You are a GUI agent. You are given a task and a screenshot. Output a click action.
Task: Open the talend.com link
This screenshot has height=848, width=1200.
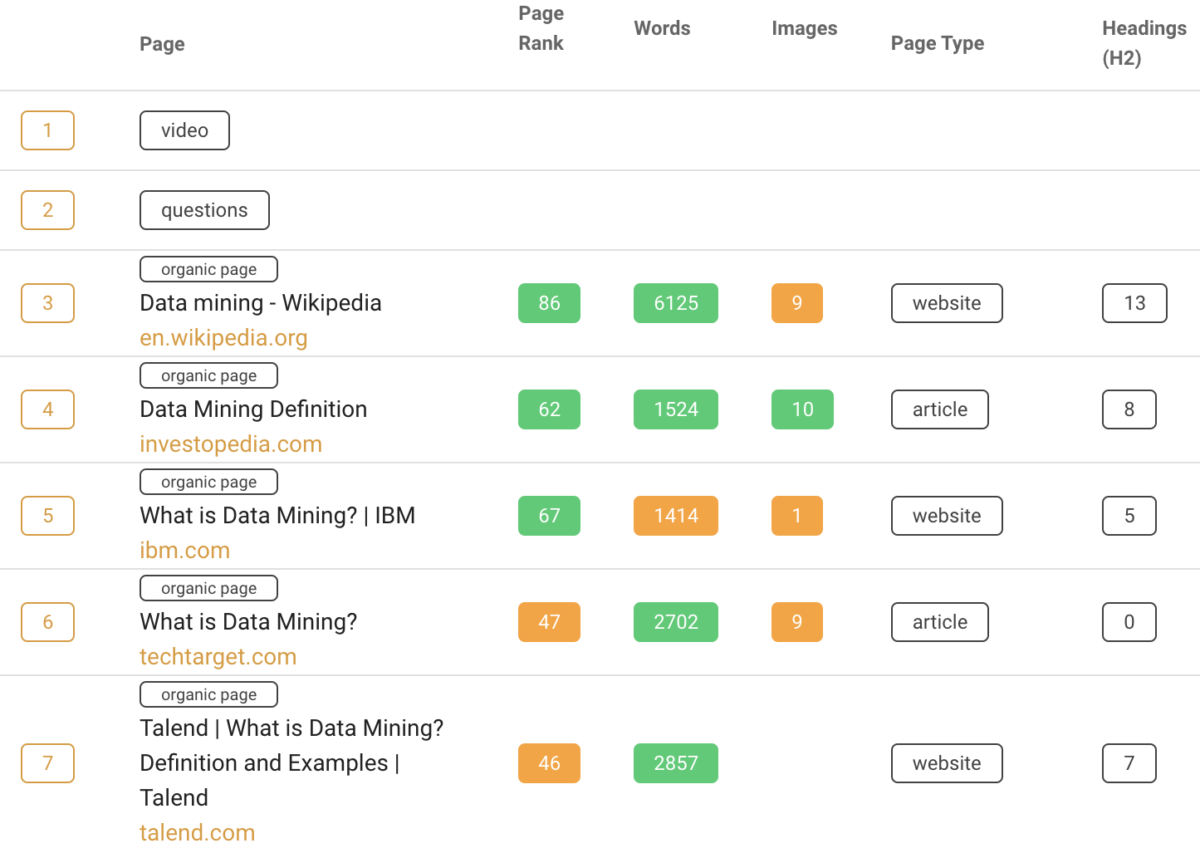[x=197, y=832]
